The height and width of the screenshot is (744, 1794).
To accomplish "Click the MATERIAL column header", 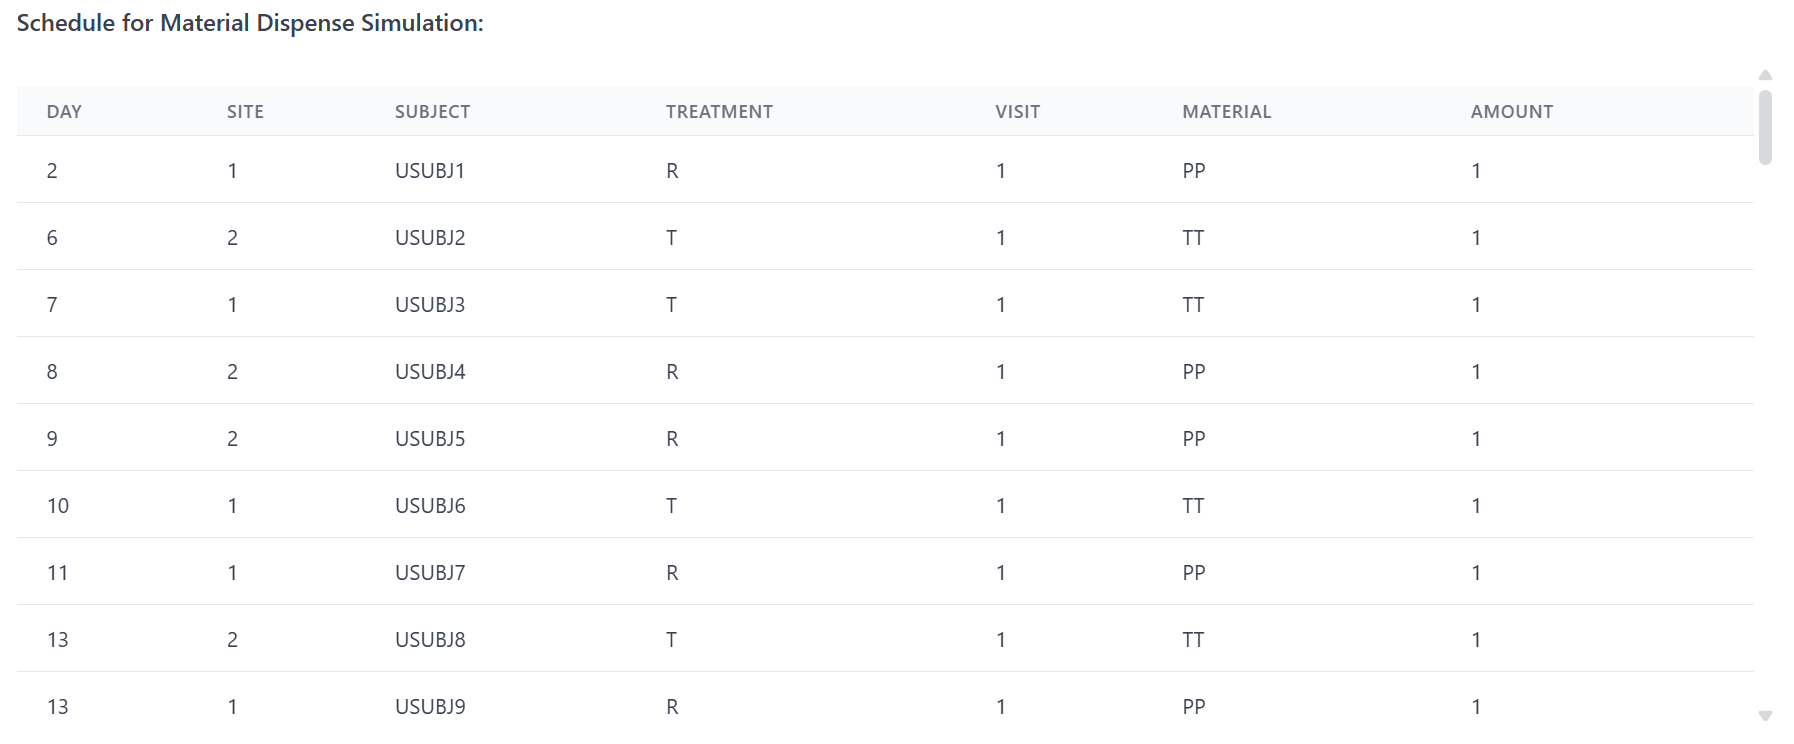I will coord(1226,112).
